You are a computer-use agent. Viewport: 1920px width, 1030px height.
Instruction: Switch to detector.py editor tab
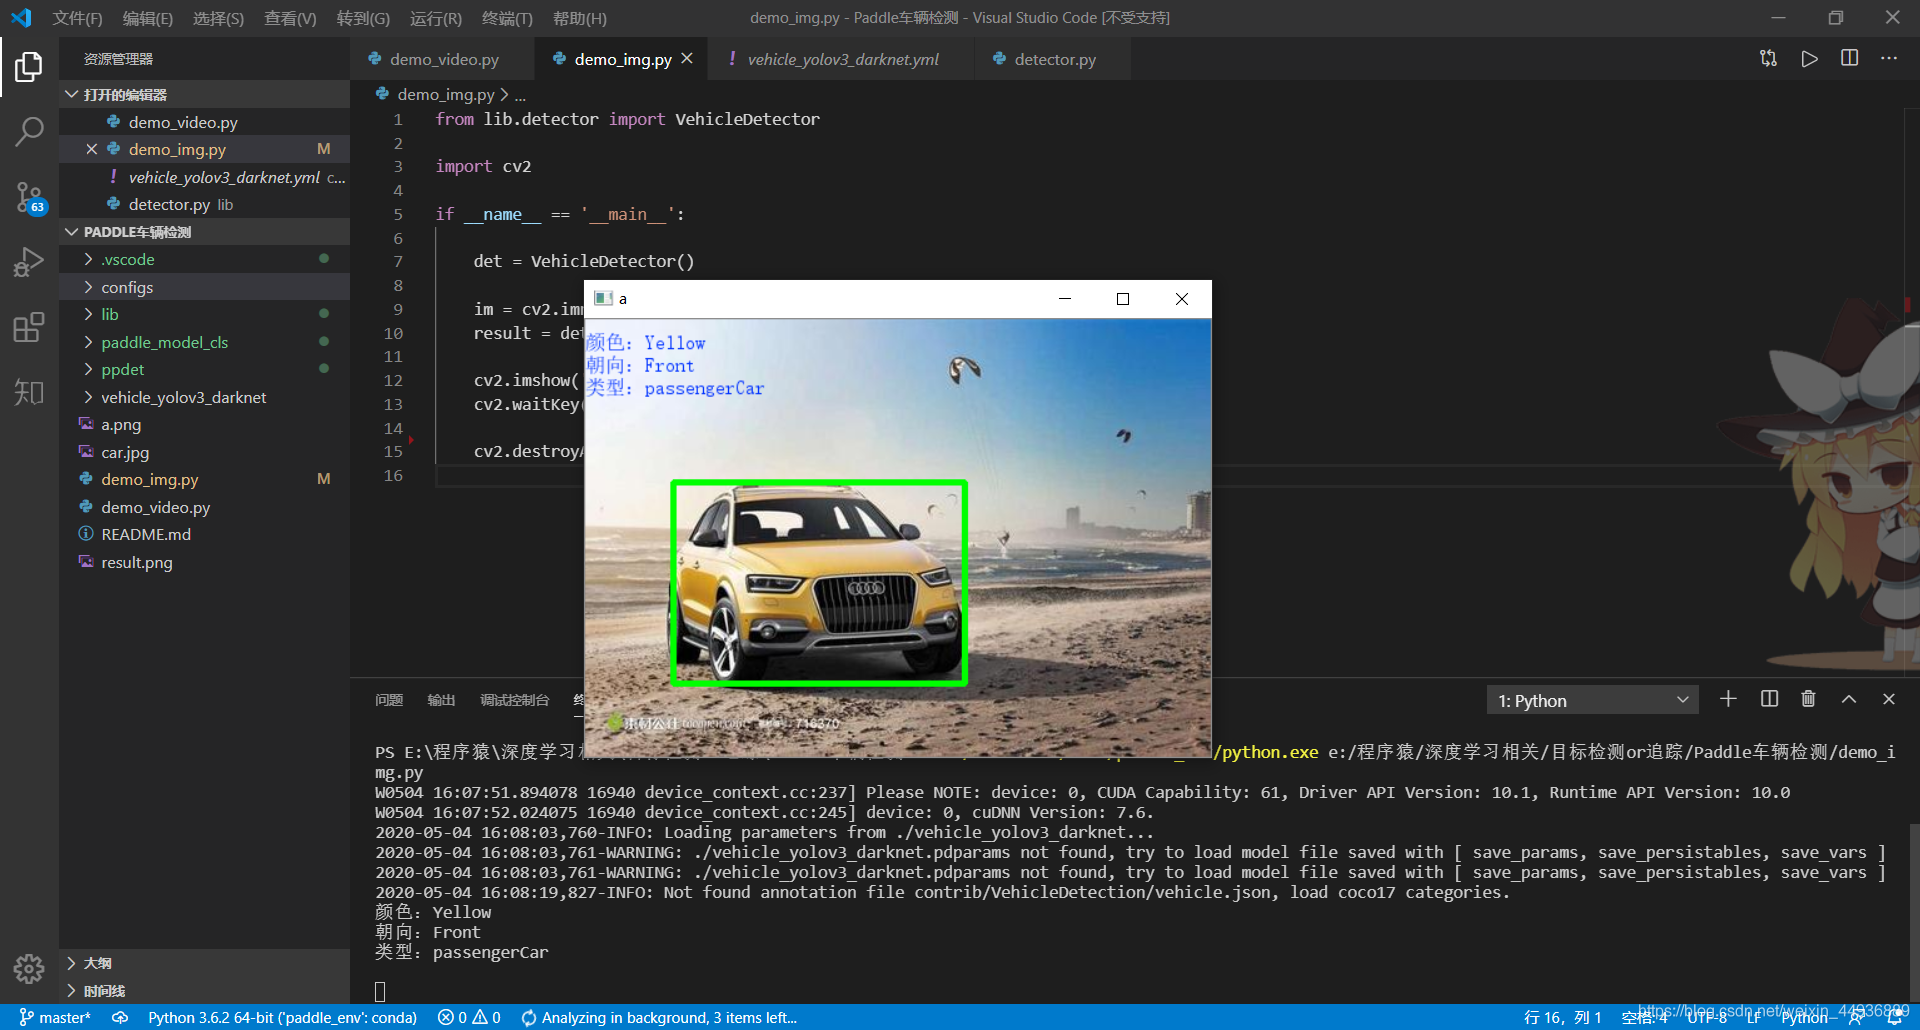coord(1054,59)
